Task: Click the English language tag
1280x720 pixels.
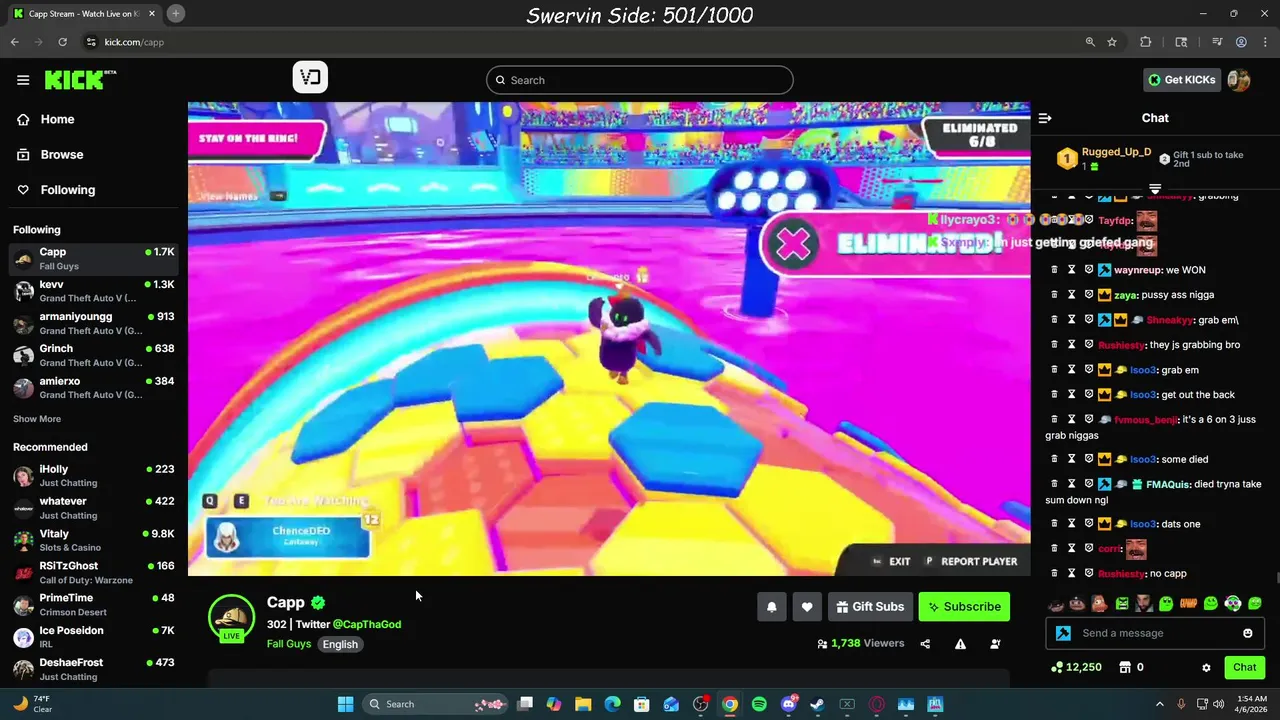Action: 340,644
